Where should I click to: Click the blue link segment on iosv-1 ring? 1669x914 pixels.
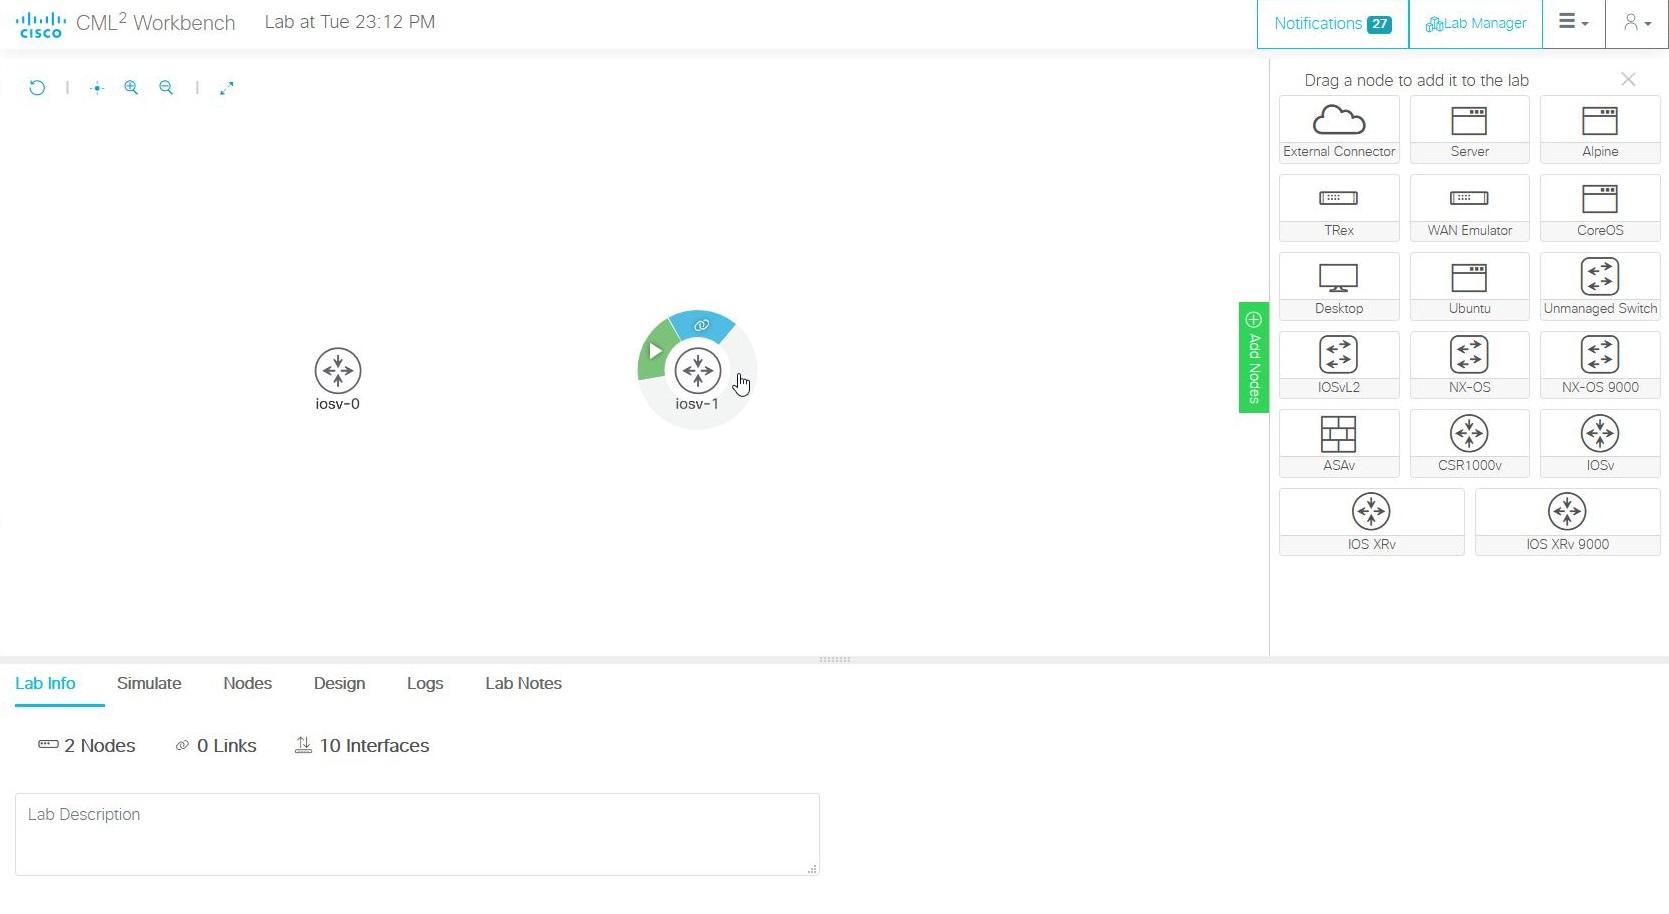pyautogui.click(x=702, y=325)
